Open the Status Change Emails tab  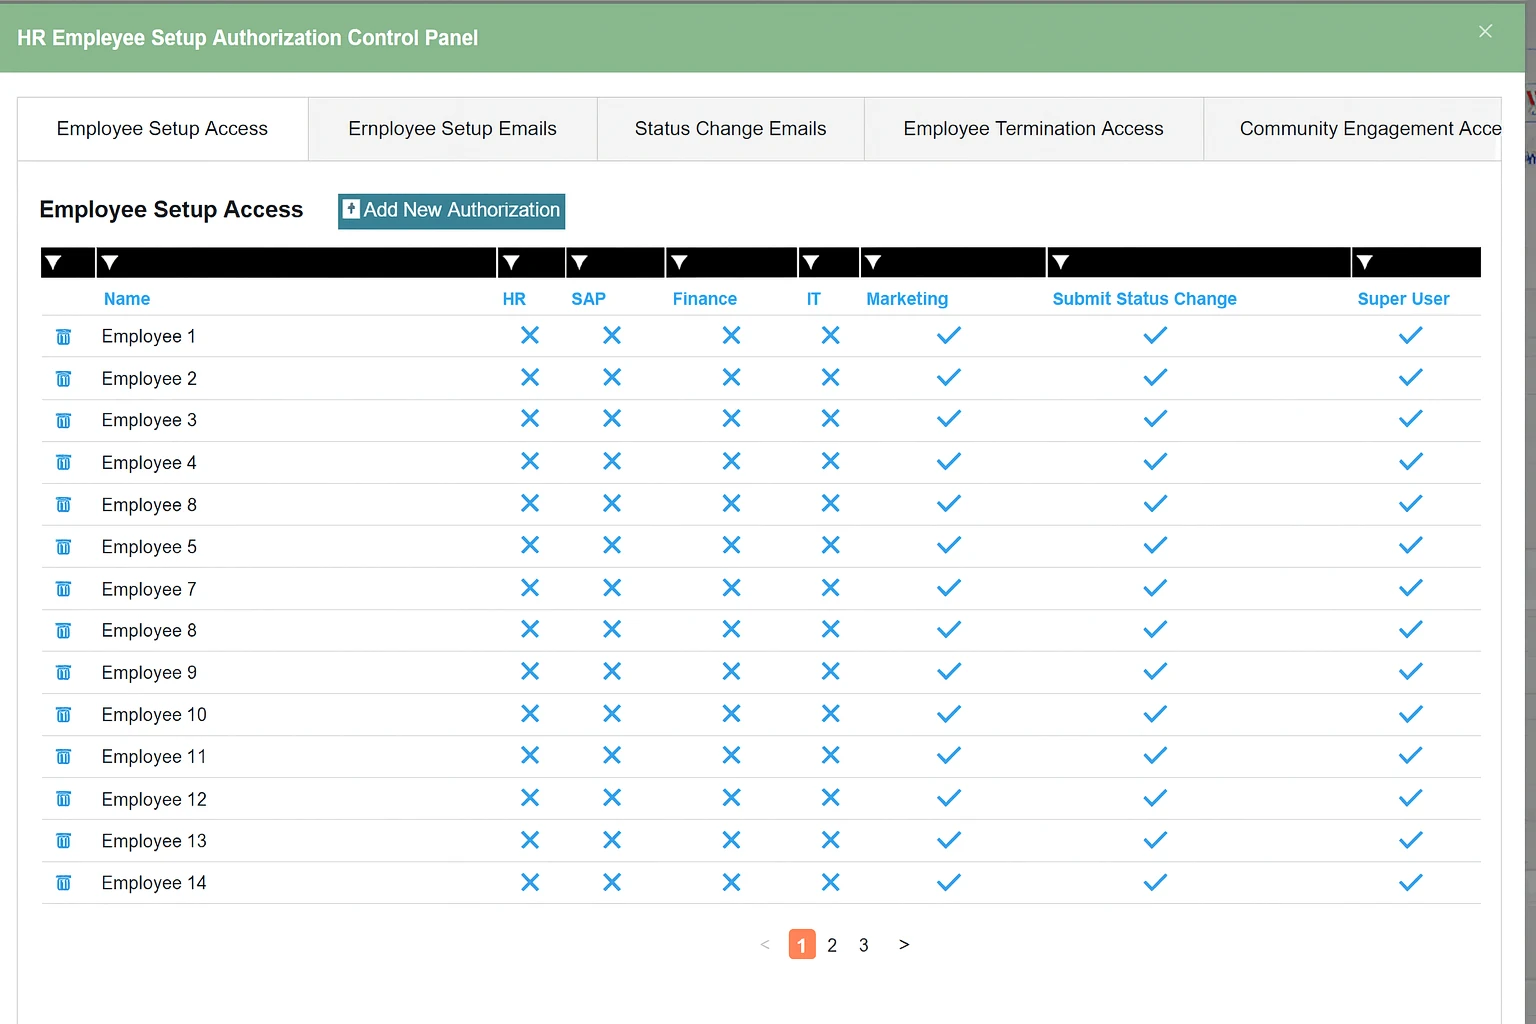pyautogui.click(x=731, y=129)
